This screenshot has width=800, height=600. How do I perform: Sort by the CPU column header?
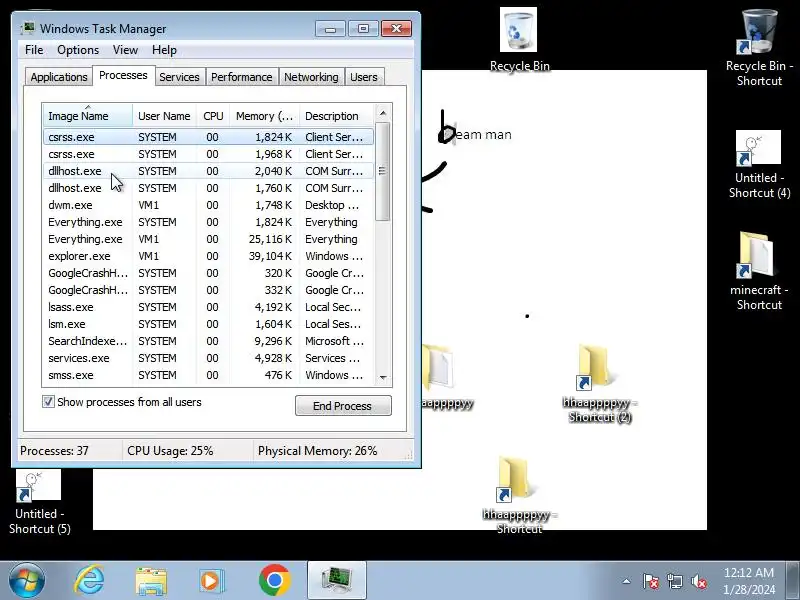click(213, 116)
